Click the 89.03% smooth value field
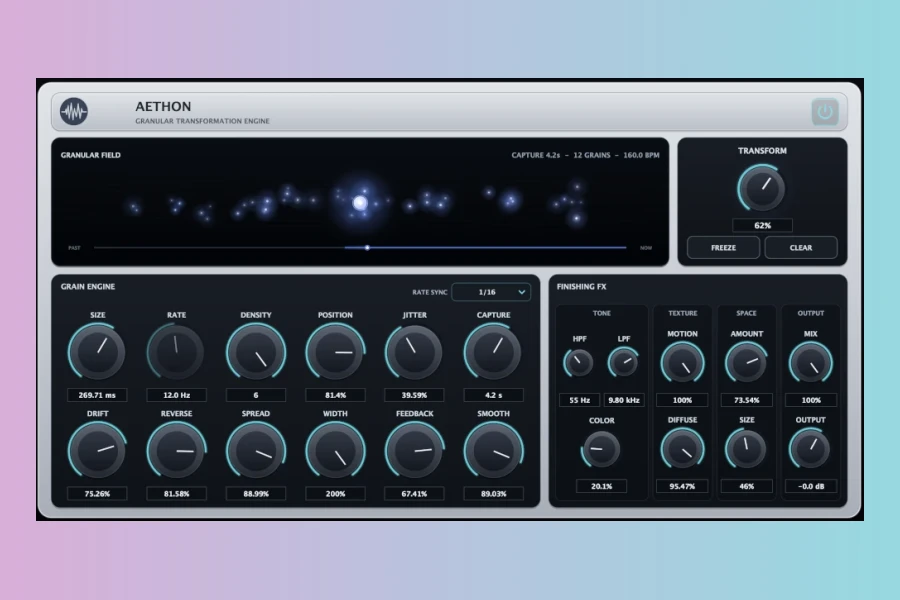This screenshot has width=900, height=600. [x=493, y=493]
